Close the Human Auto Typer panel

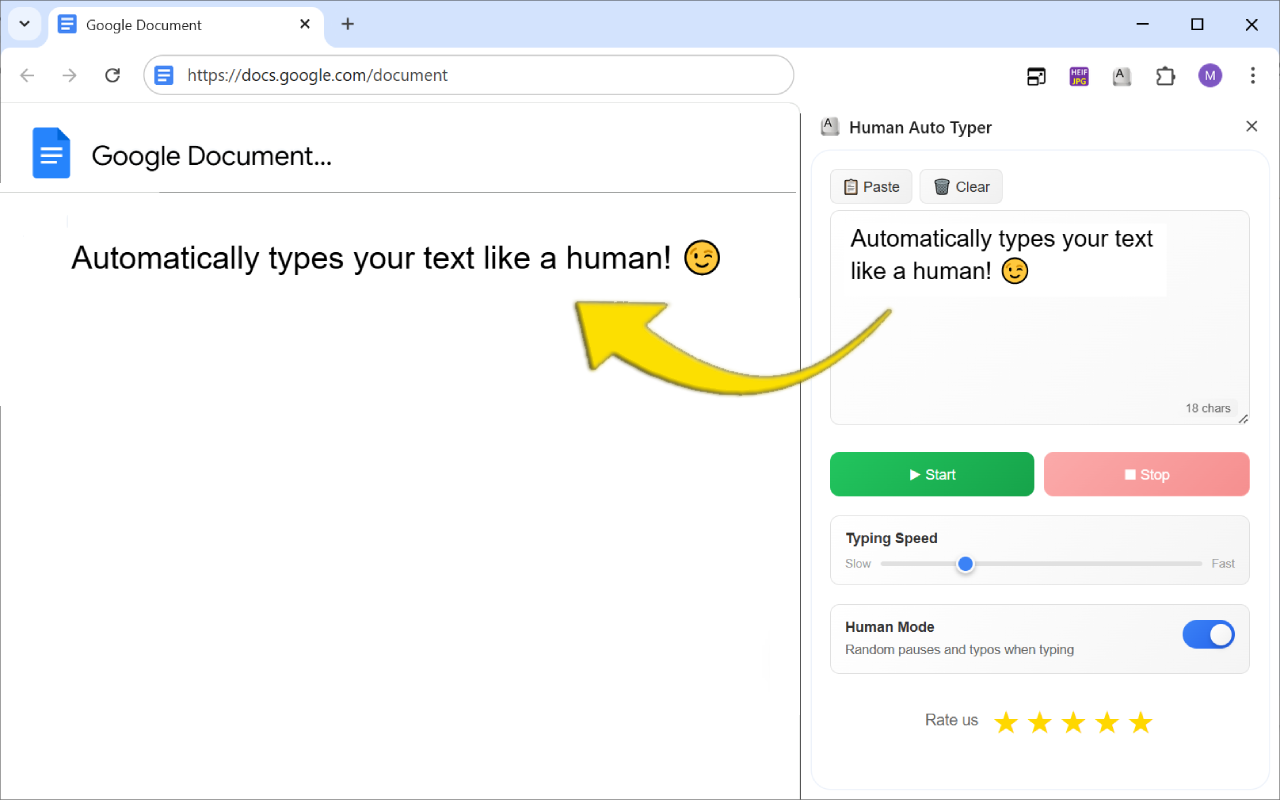point(1251,126)
